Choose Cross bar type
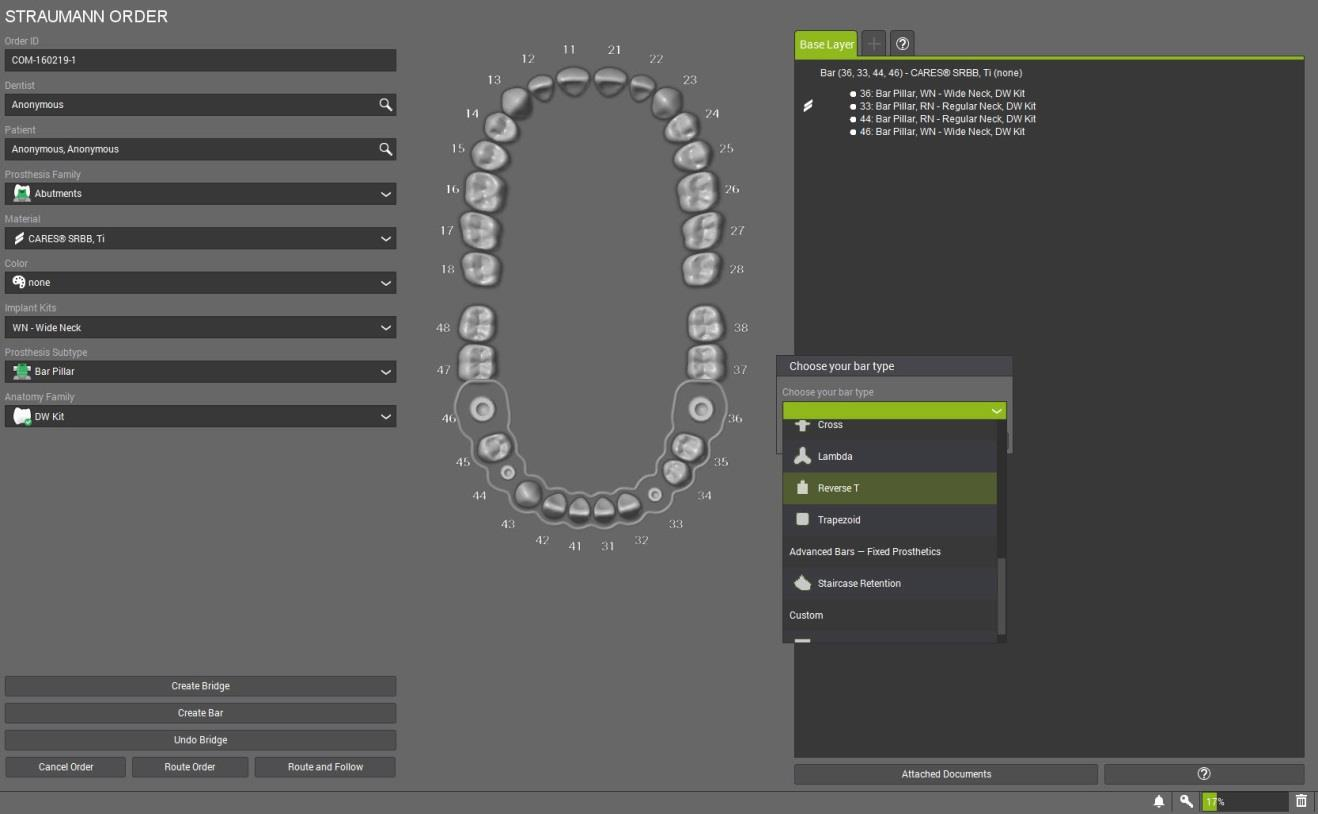This screenshot has height=814, width=1318. 889,426
